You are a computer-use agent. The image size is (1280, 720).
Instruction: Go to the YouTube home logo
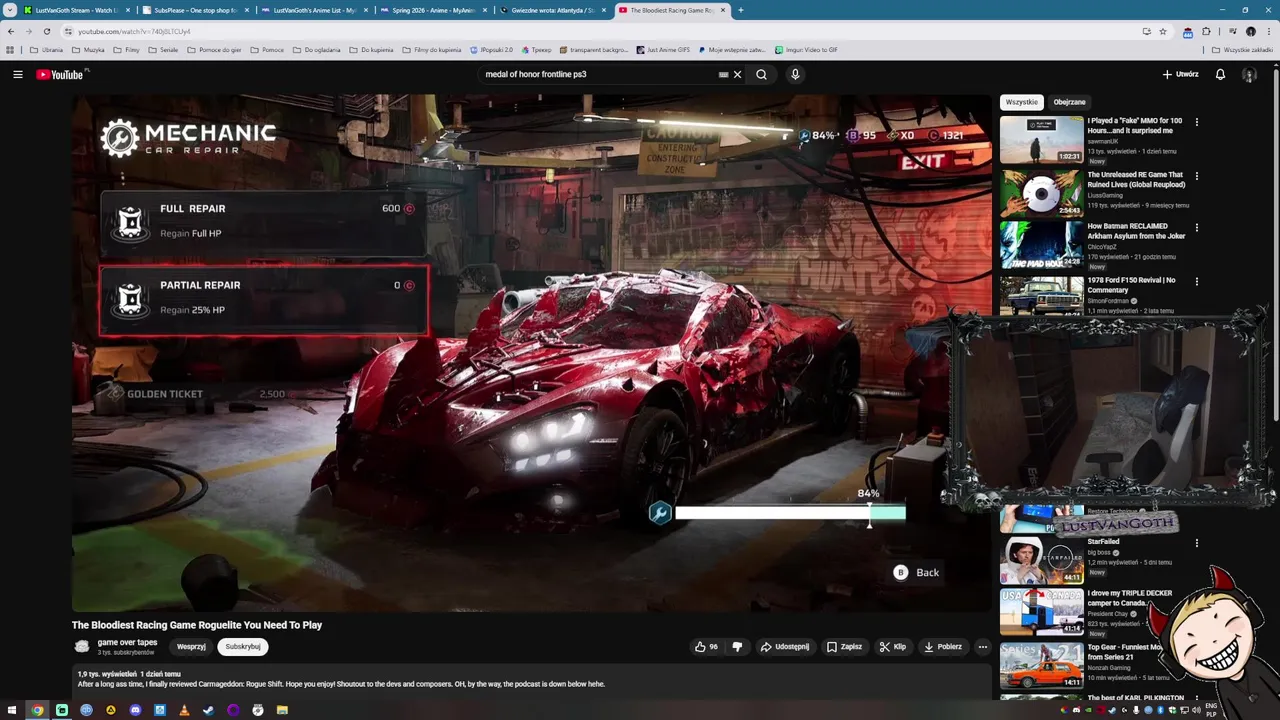(x=60, y=74)
